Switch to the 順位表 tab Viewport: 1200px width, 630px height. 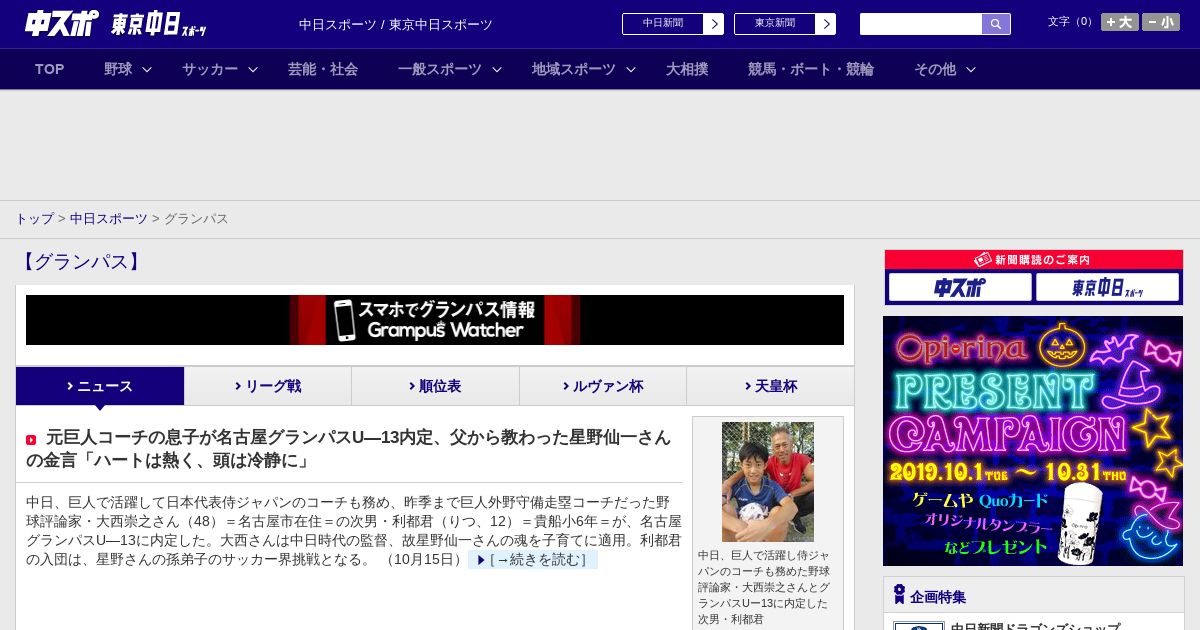pyautogui.click(x=435, y=386)
